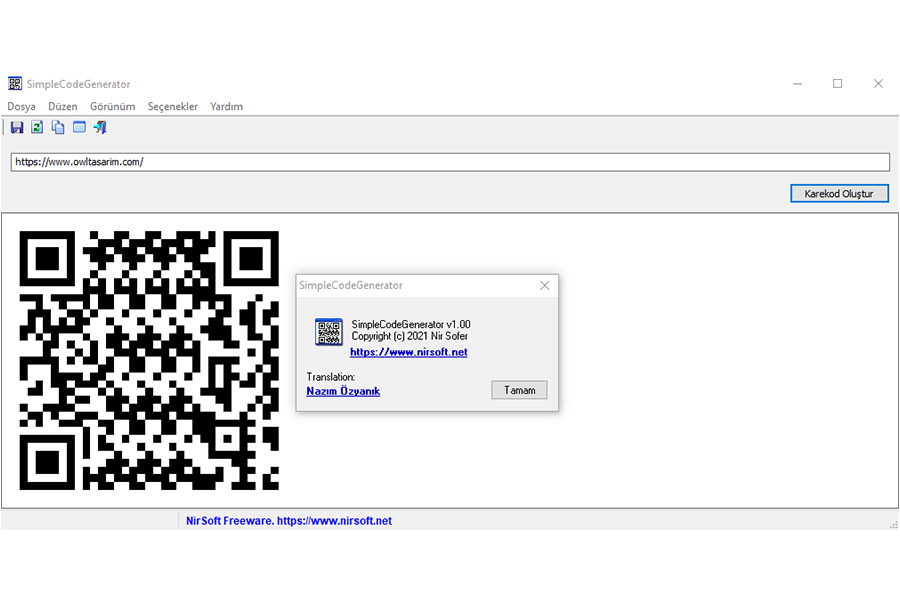Viewport: 900px width, 600px height.
Task: Click the Save QR code toolbar icon
Action: 17,127
